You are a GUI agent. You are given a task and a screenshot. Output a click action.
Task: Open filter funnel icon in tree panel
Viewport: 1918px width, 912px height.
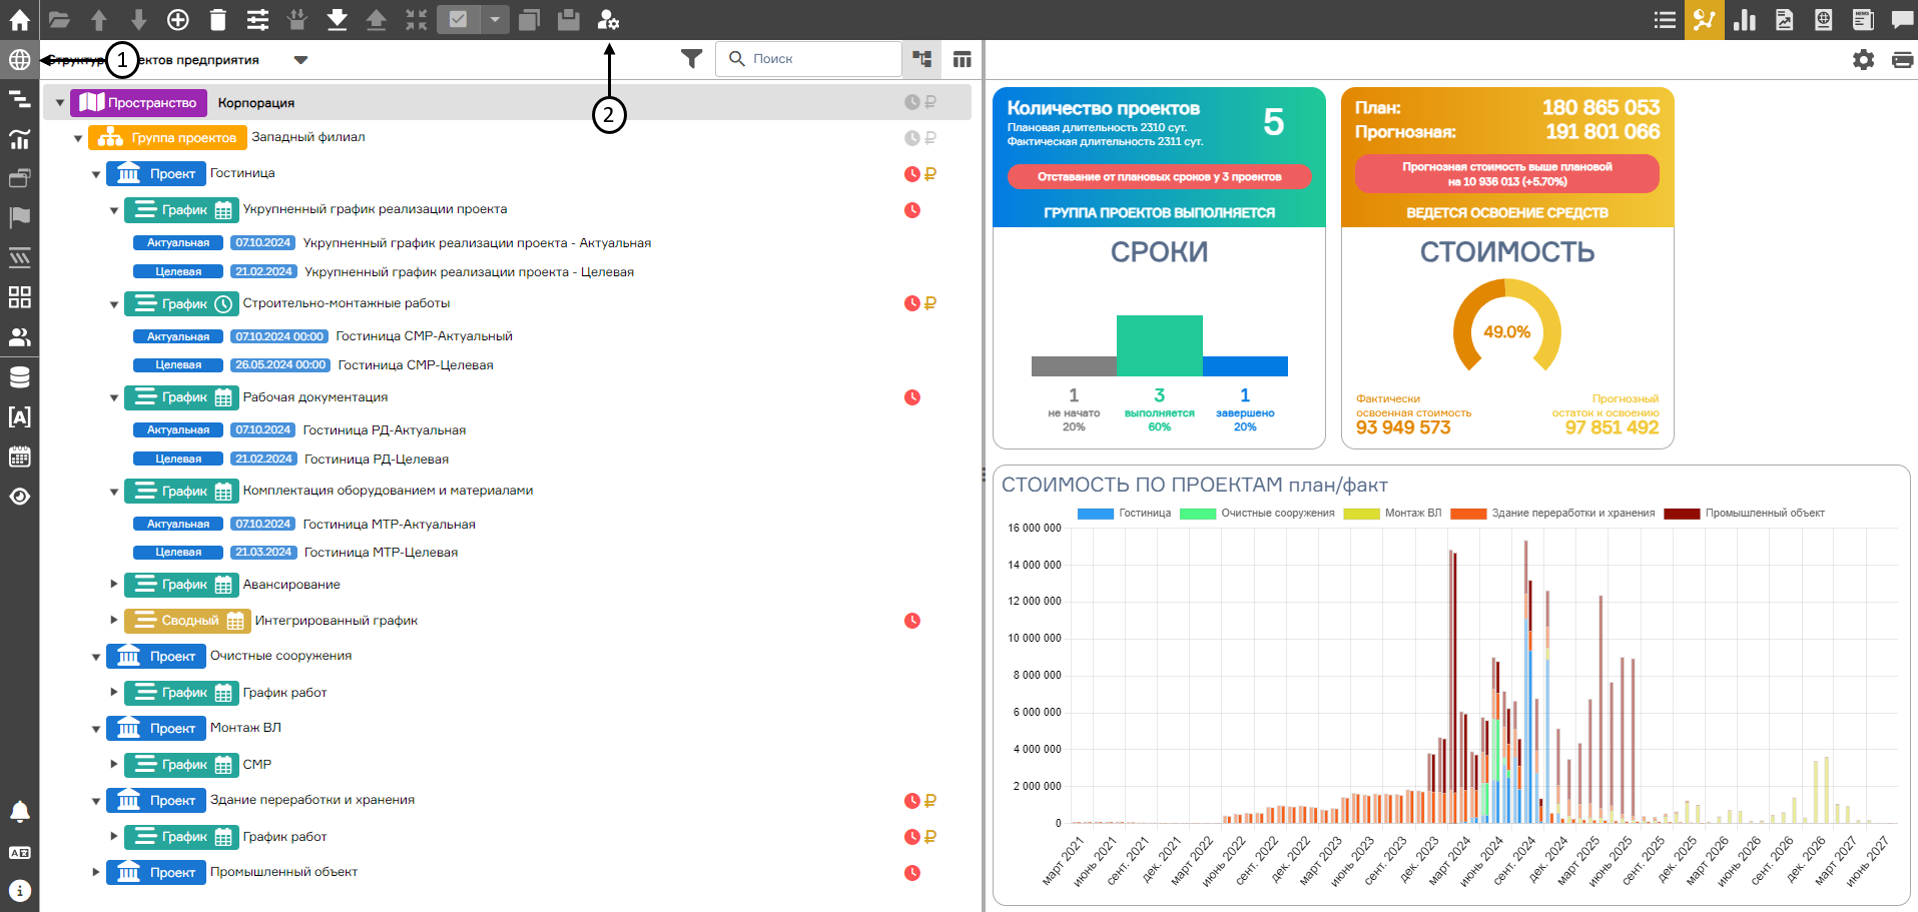691,59
